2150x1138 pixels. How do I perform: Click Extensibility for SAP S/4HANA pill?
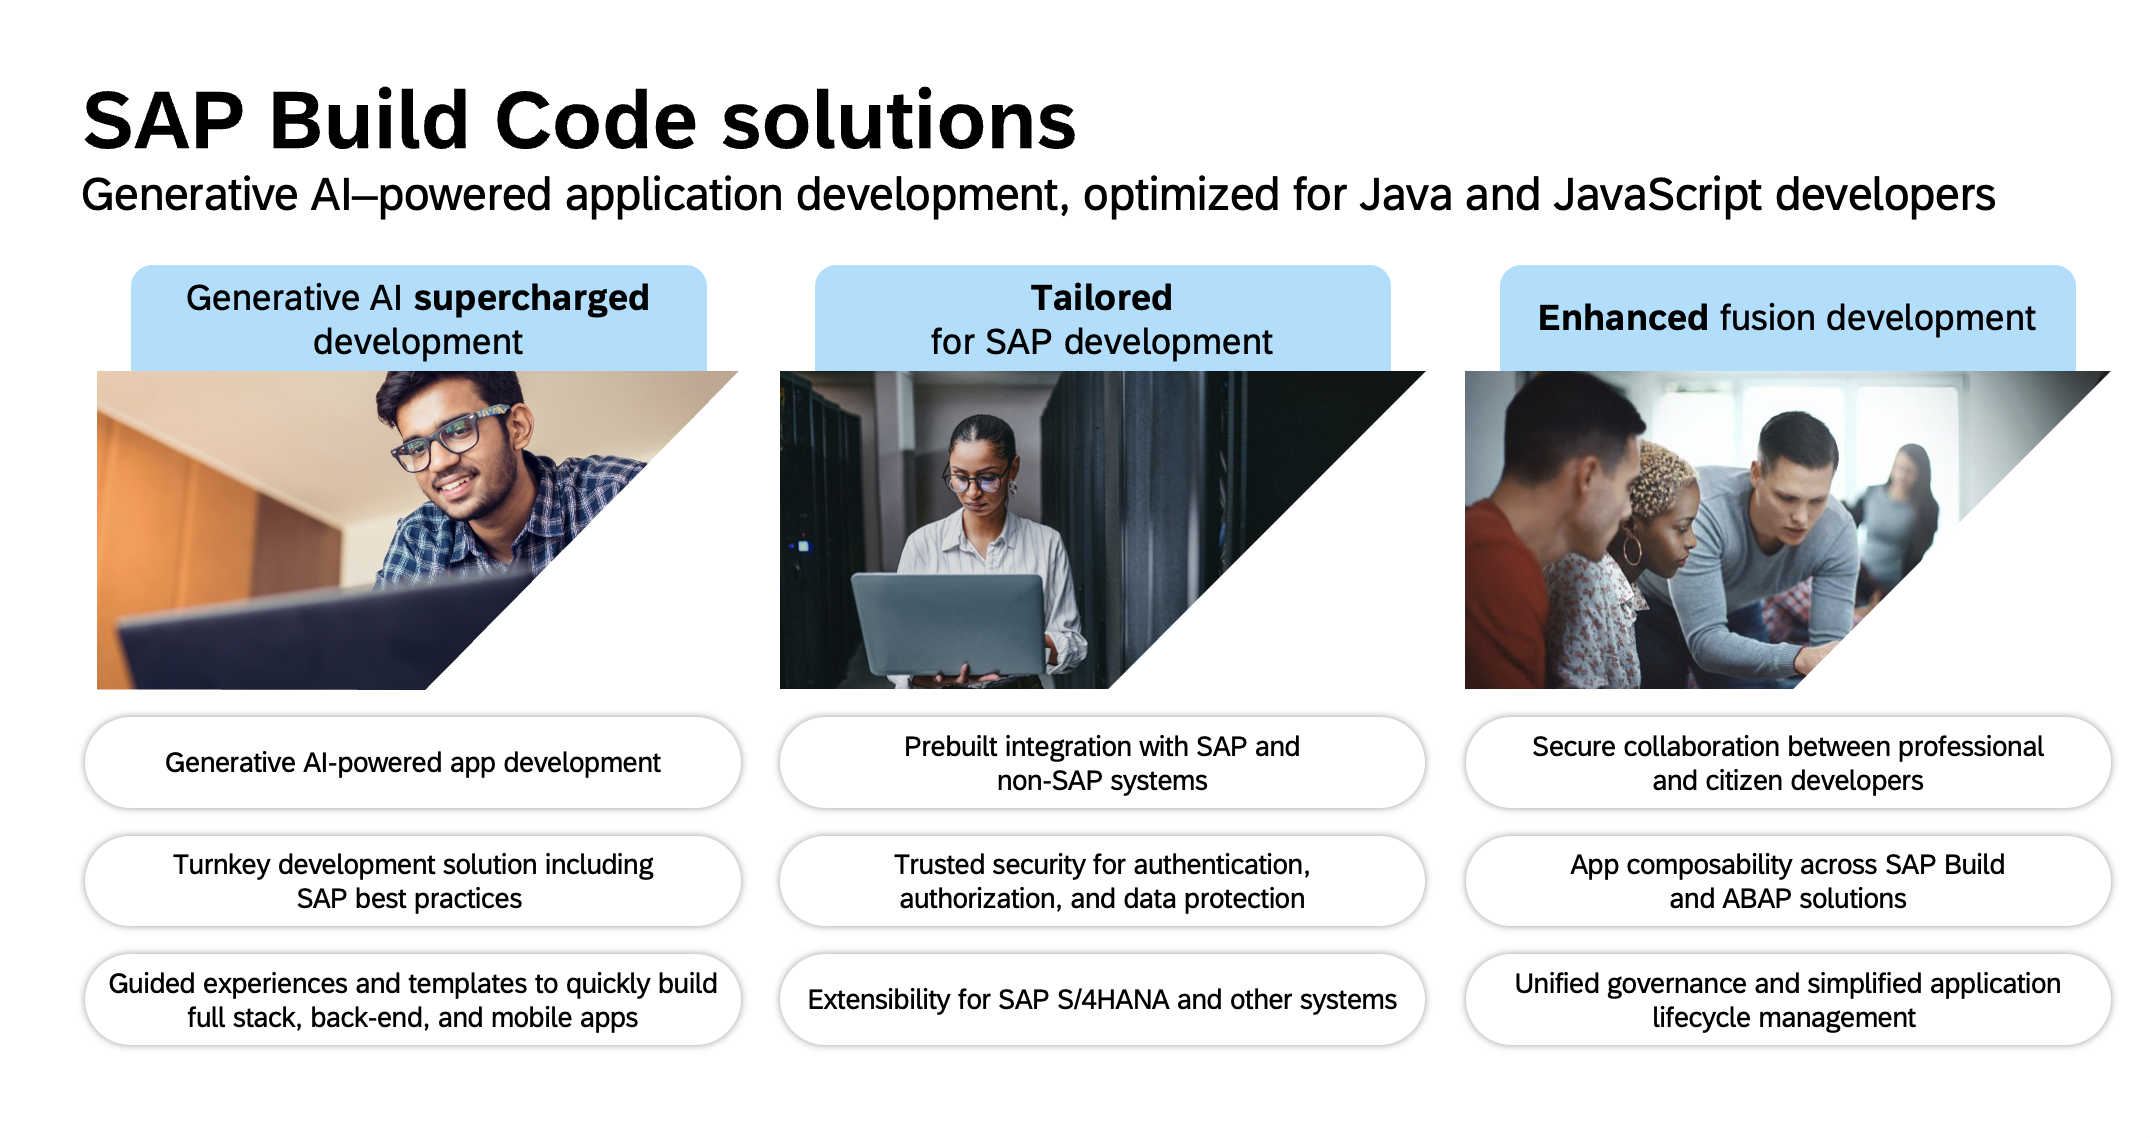tap(1101, 1000)
